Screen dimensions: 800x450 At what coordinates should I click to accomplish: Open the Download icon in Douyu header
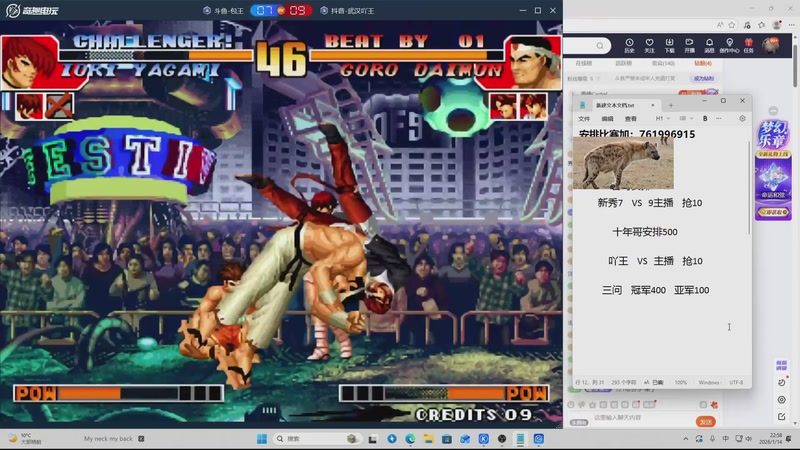pyautogui.click(x=669, y=45)
